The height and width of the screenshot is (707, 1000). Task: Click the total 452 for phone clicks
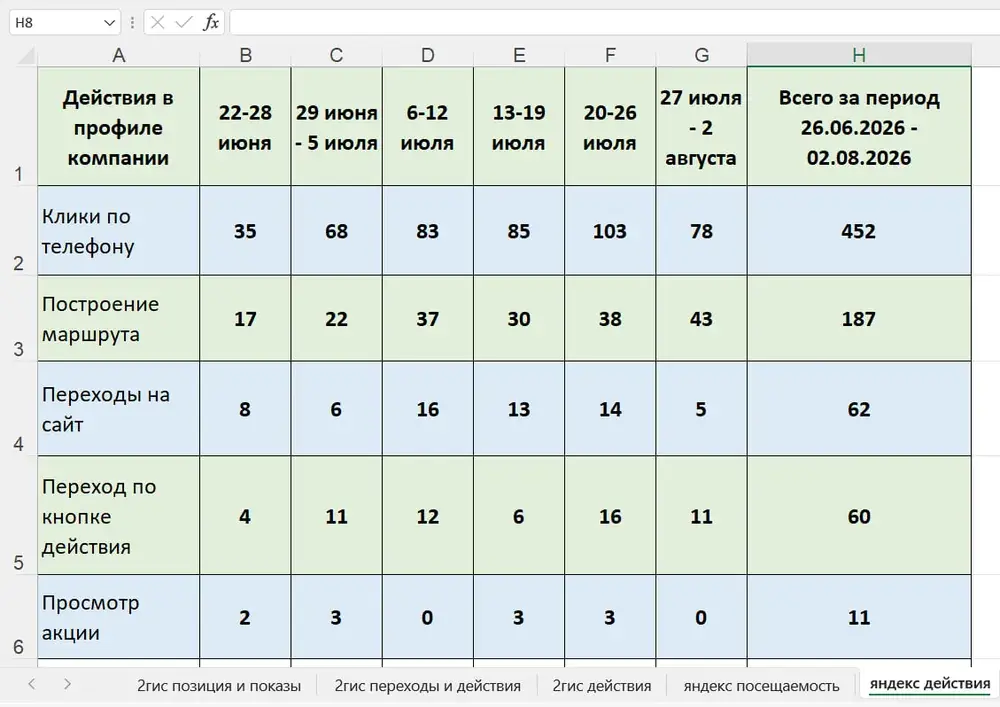(859, 231)
